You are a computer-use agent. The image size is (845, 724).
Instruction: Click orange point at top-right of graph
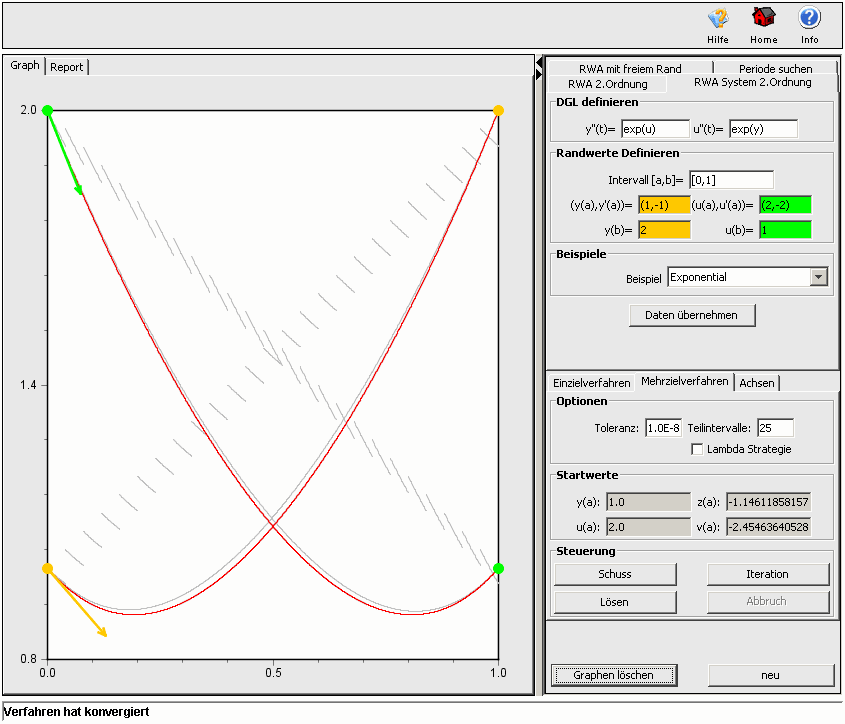498,110
